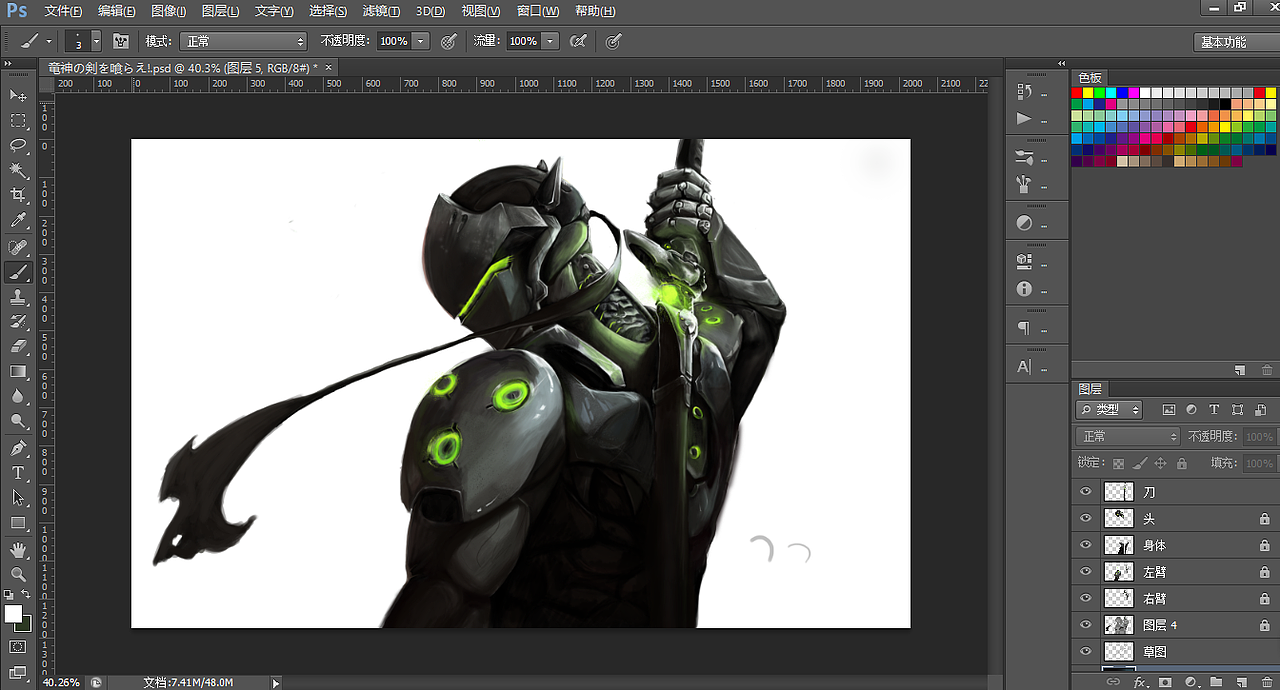Hide the 左臂 layer
This screenshot has width=1280, height=690.
click(x=1086, y=572)
